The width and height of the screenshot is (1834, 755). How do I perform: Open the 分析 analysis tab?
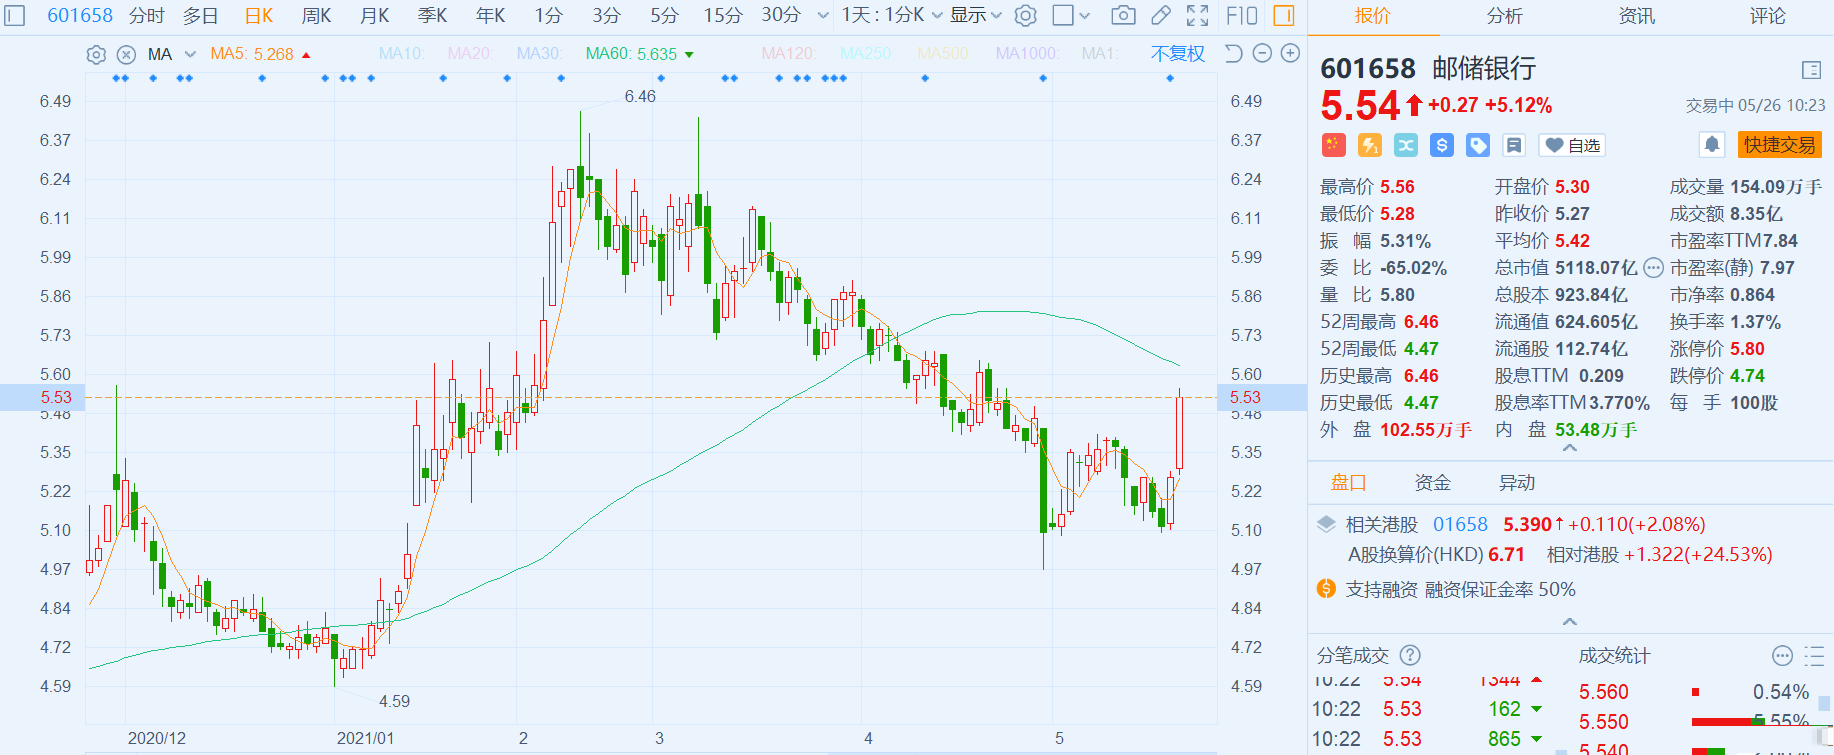tap(1504, 16)
